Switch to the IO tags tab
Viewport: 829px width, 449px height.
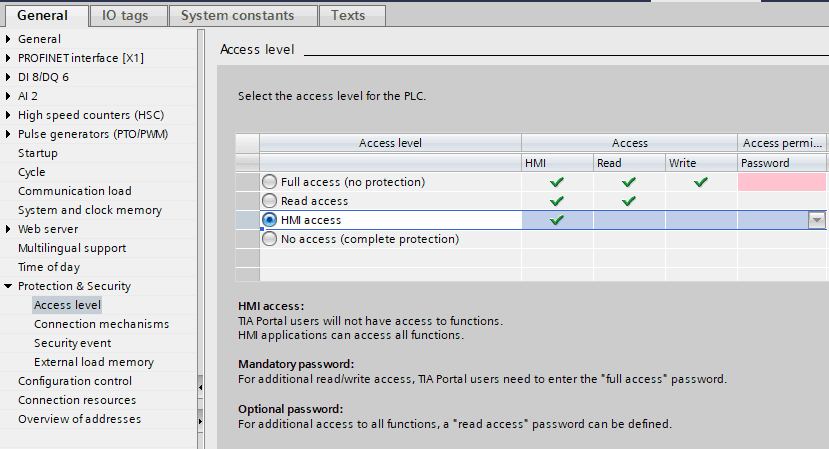123,15
